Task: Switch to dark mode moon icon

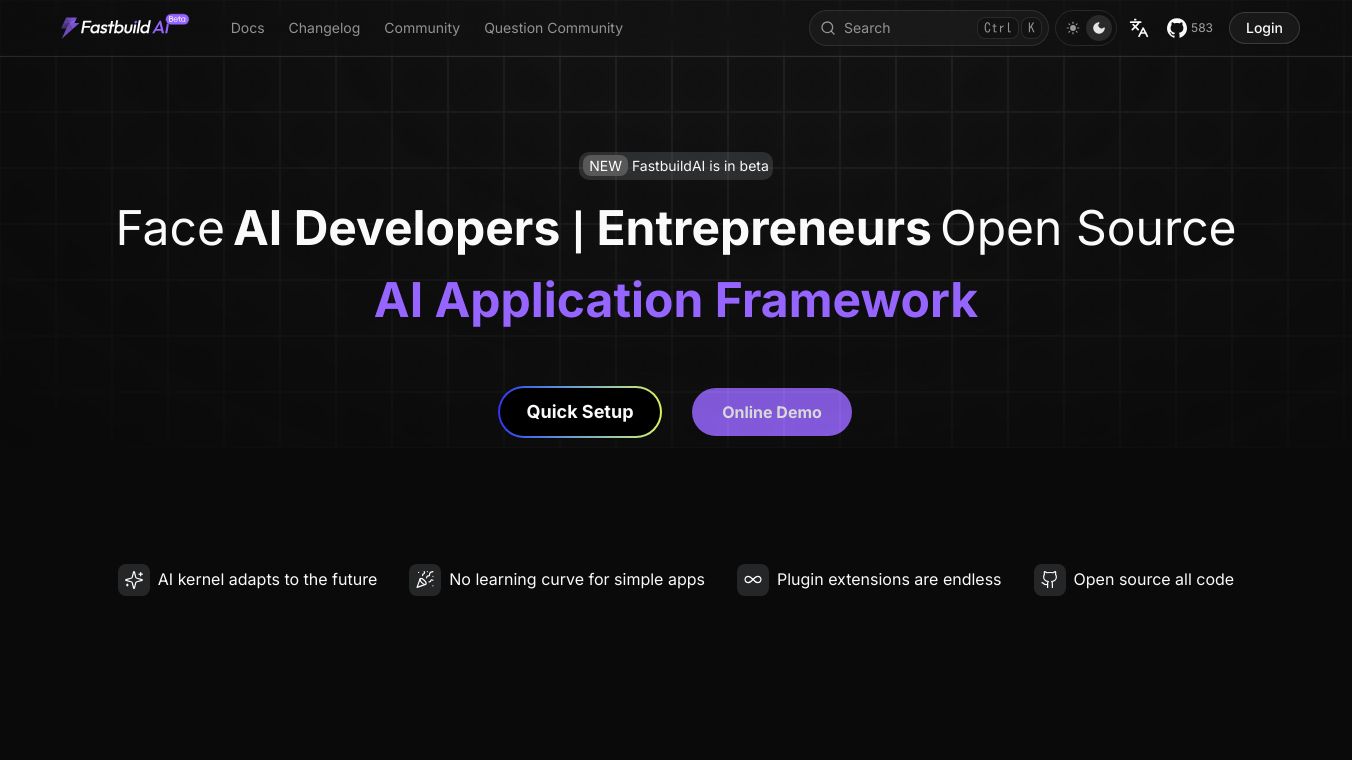Action: (1099, 28)
